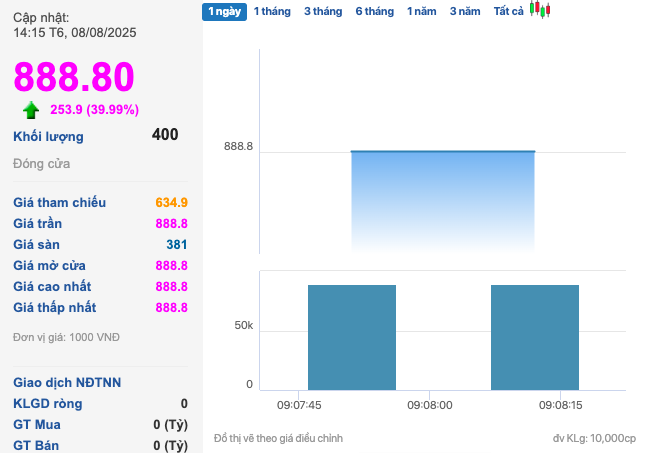Switch to candlestick chart view icon
665x453 pixels.
coord(540,11)
